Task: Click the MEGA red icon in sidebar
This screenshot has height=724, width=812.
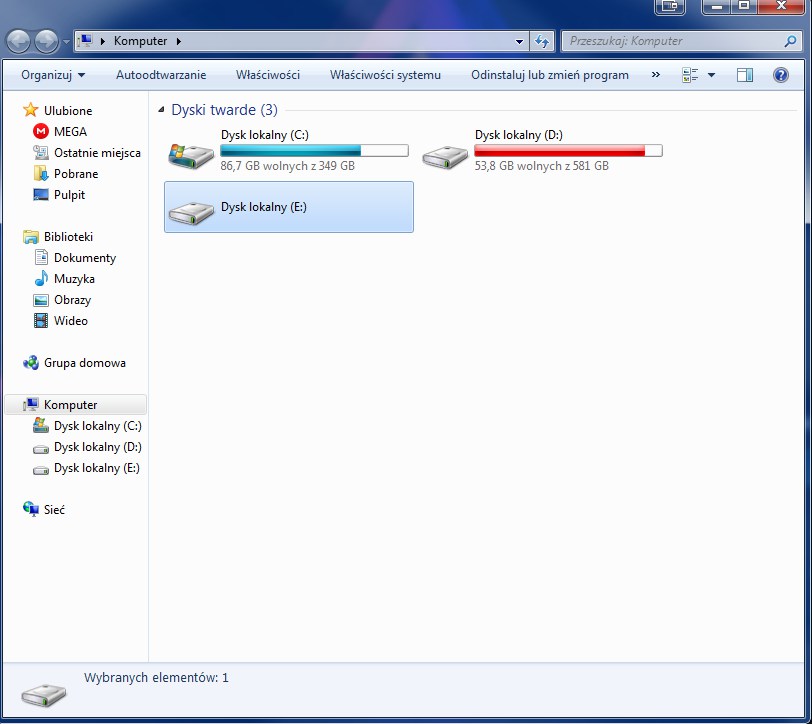Action: [40, 132]
